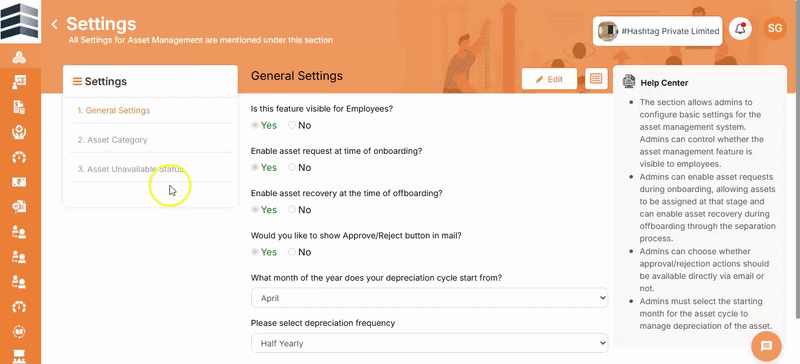Click the company building logo
This screenshot has width=800, height=364.
(20, 20)
